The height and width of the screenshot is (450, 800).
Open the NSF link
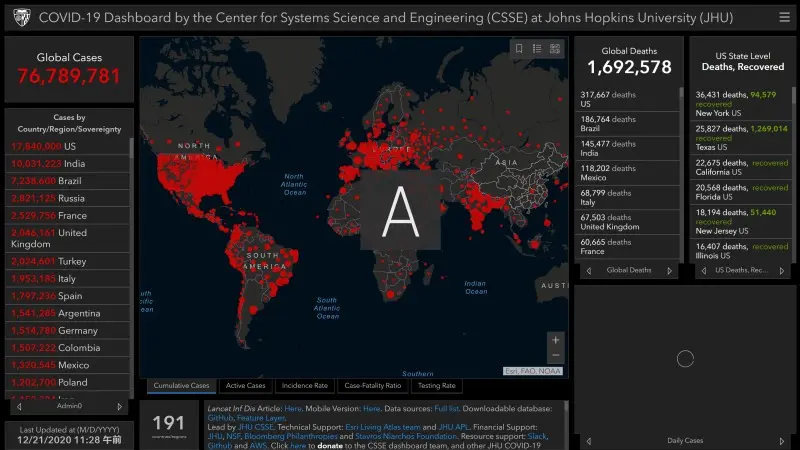pyautogui.click(x=233, y=436)
